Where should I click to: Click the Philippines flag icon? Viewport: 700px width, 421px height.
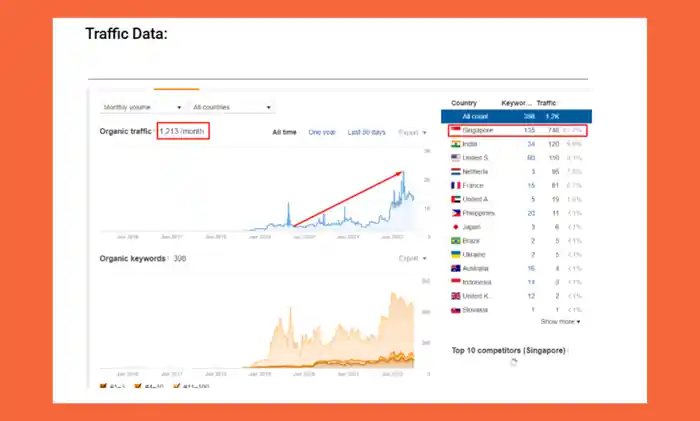[x=455, y=213]
